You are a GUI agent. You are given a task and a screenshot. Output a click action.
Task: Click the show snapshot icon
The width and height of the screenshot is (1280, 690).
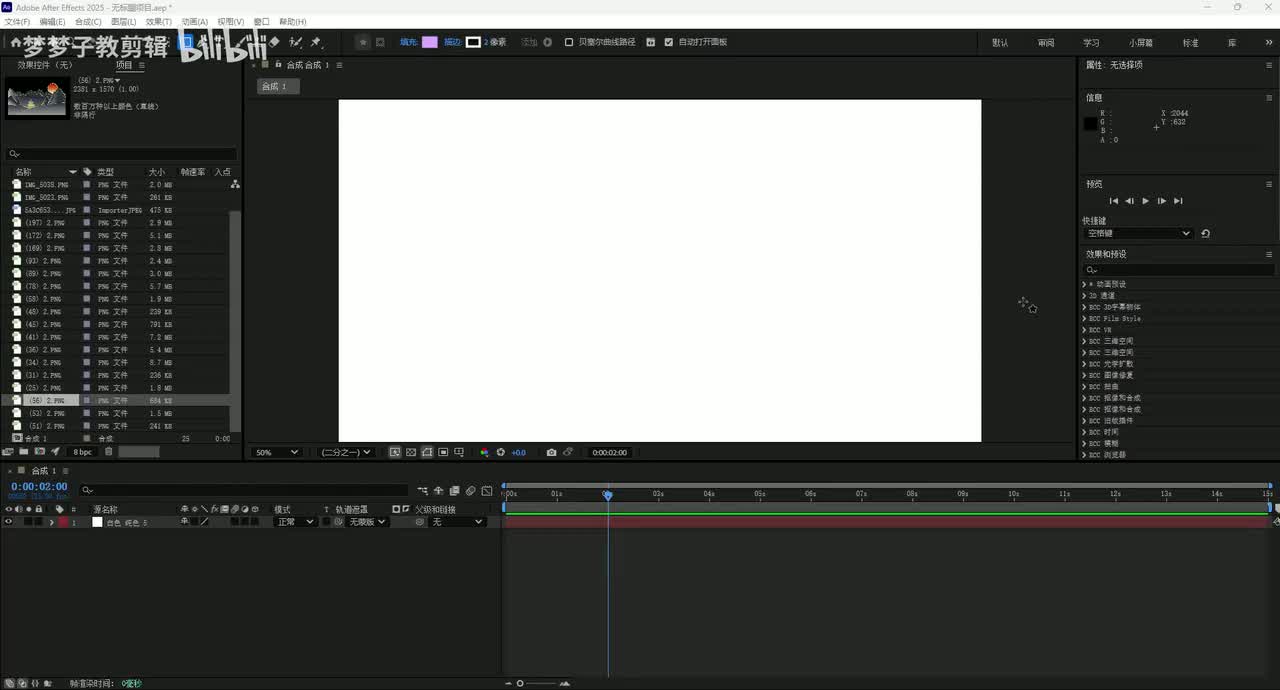(x=568, y=452)
